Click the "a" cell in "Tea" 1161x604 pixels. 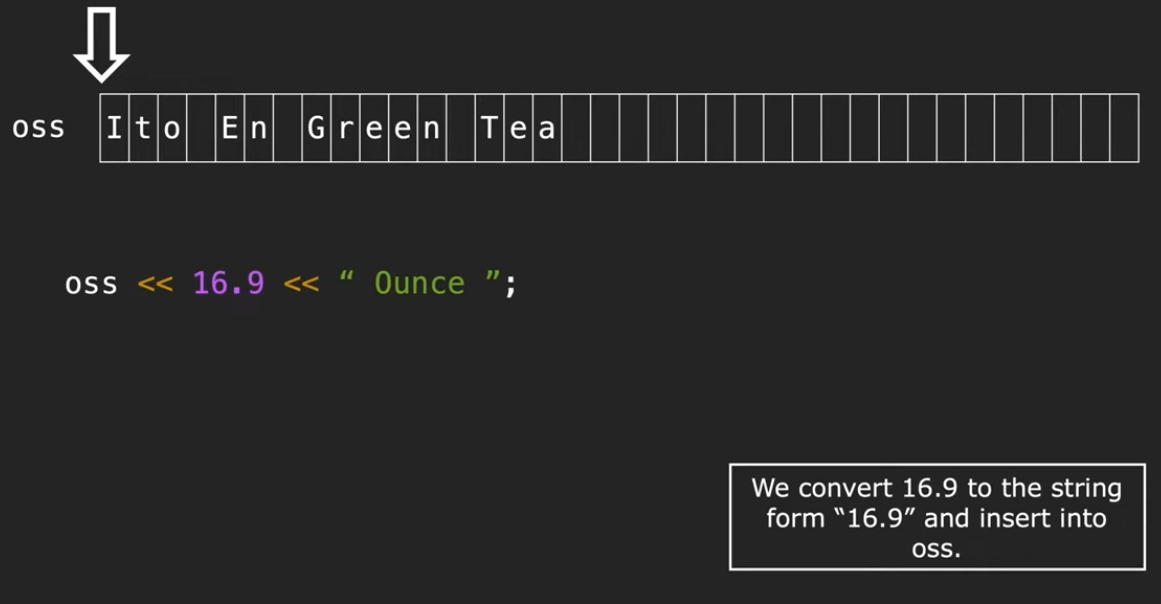(x=547, y=128)
